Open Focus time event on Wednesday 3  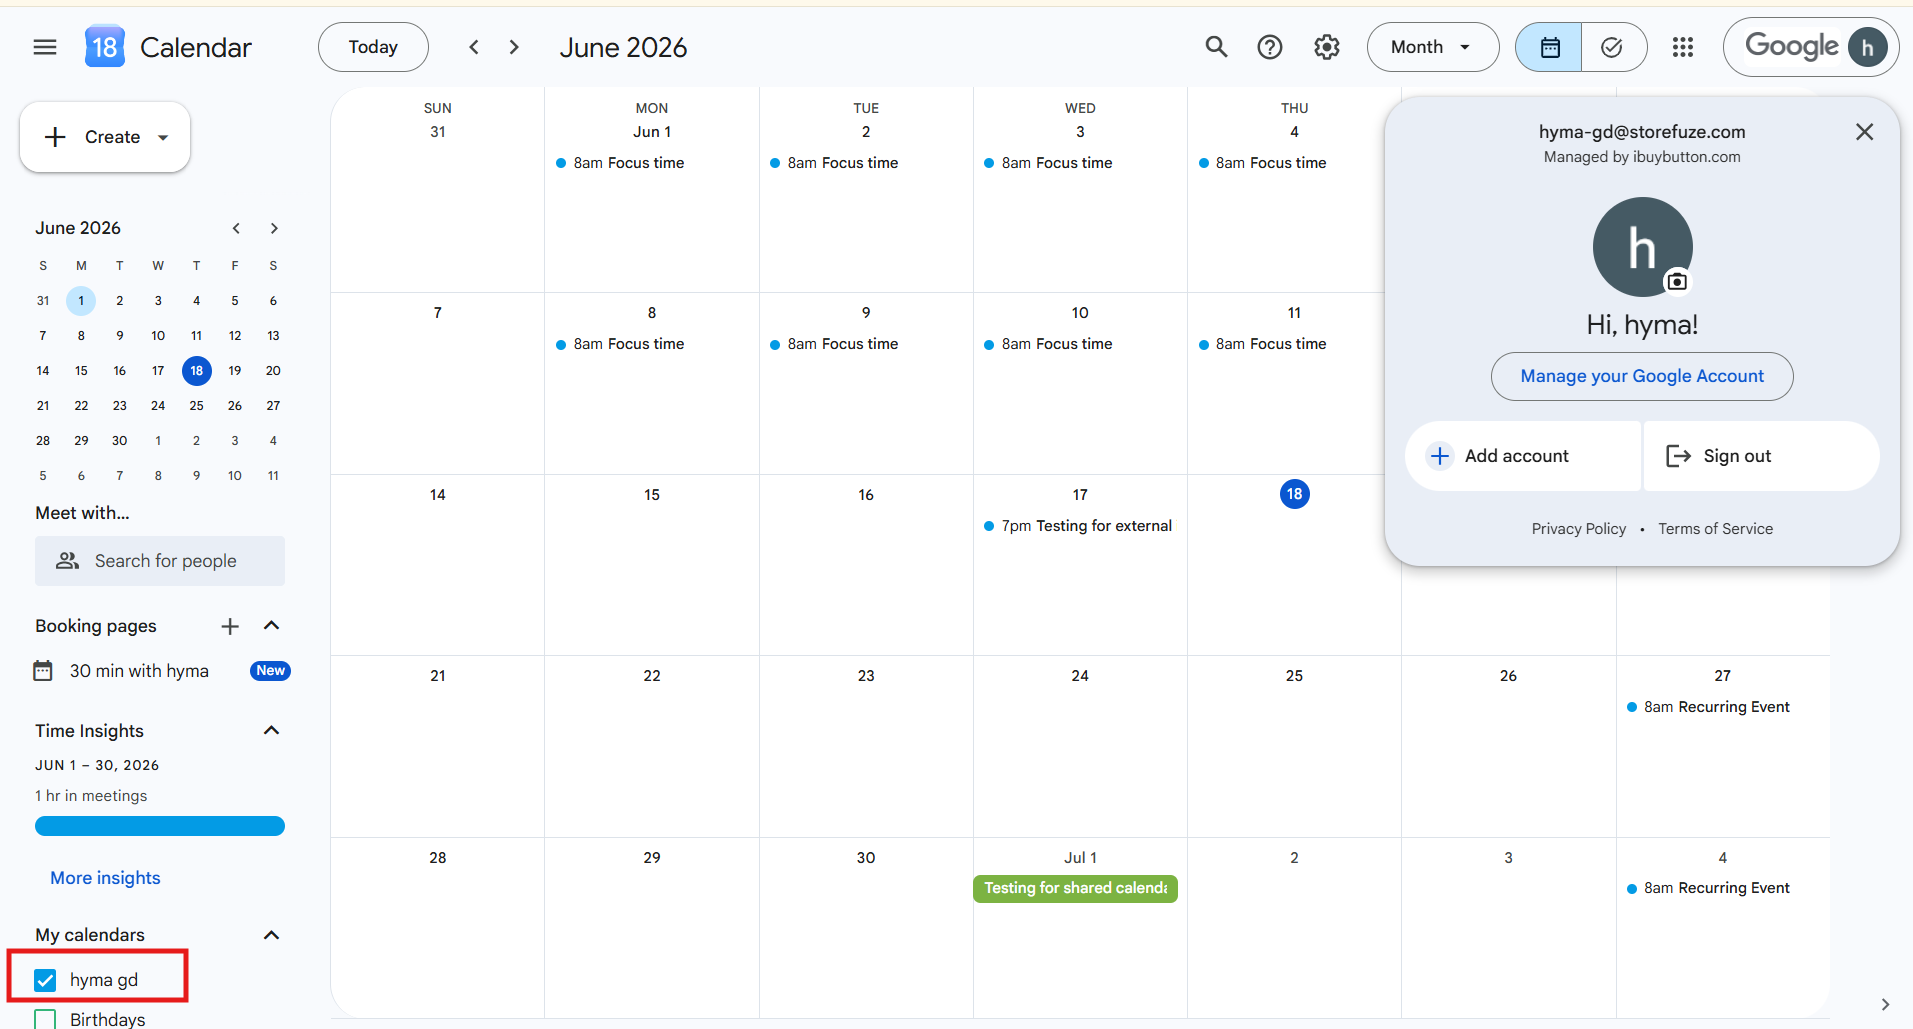(x=1048, y=163)
